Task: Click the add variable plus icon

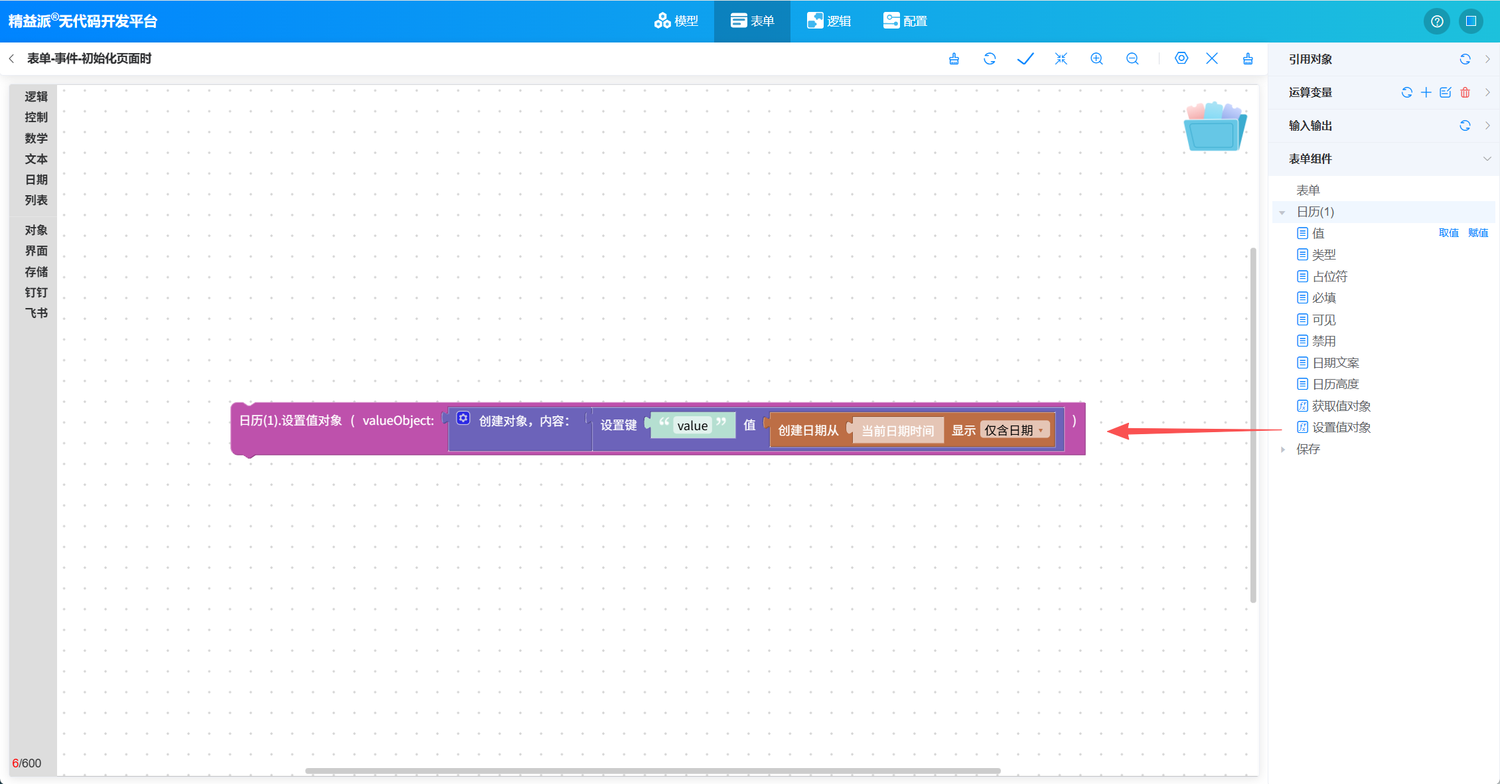Action: [1426, 93]
